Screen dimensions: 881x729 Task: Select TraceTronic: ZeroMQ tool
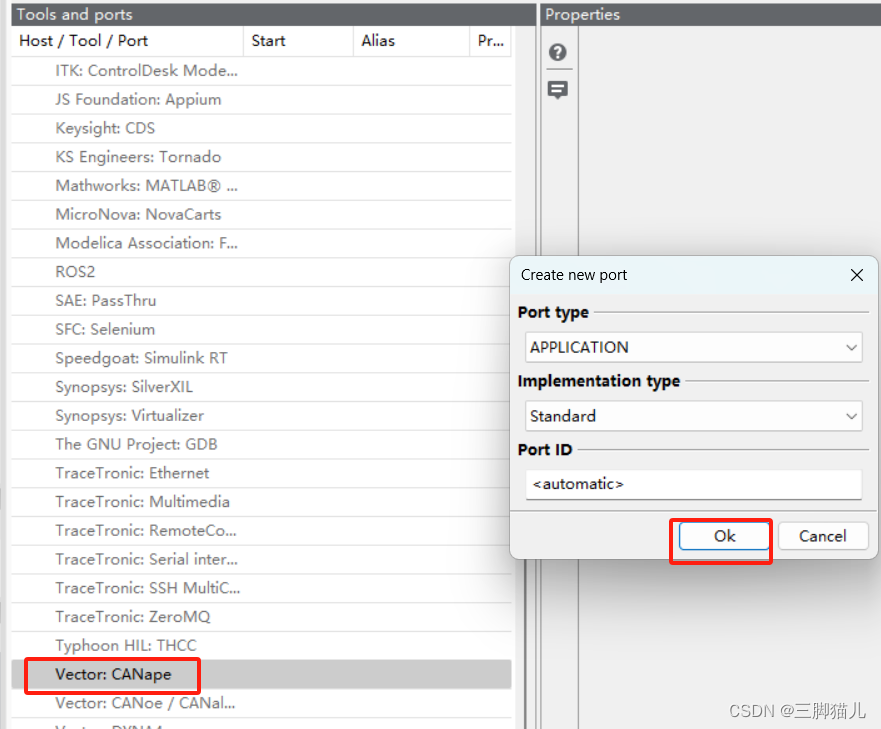coord(261,617)
